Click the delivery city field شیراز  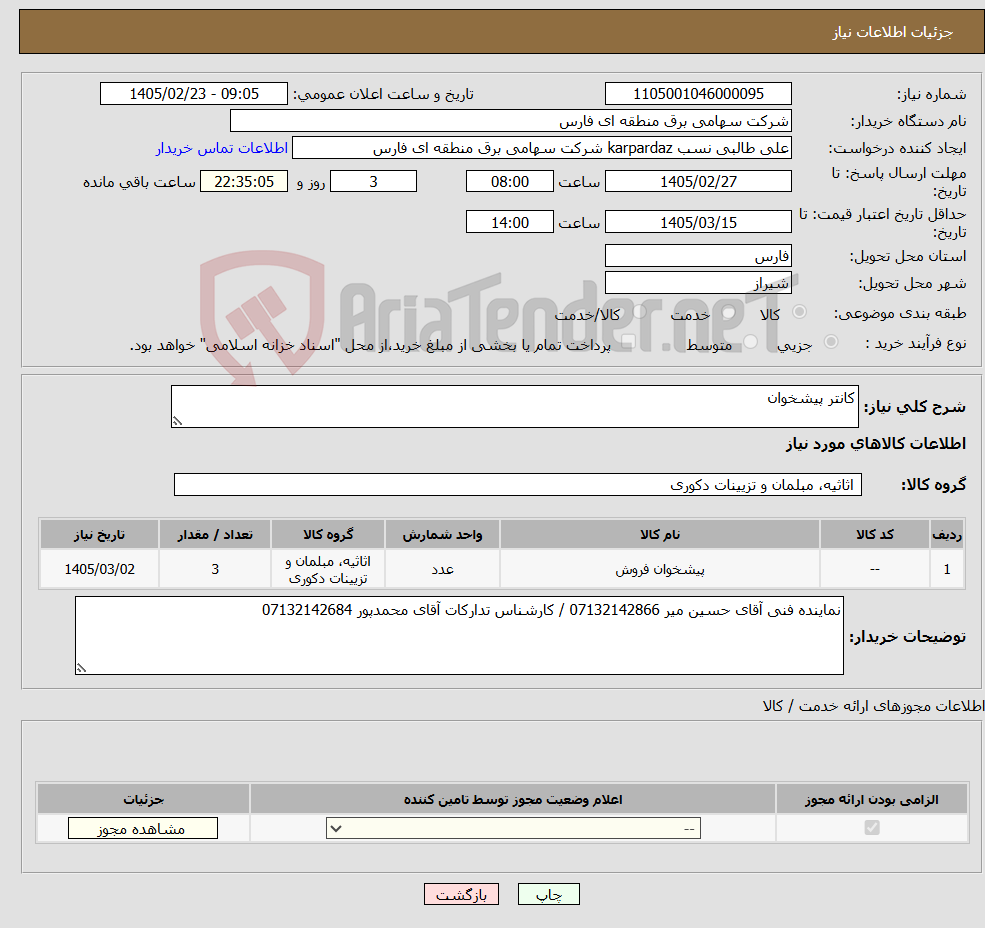tap(698, 283)
